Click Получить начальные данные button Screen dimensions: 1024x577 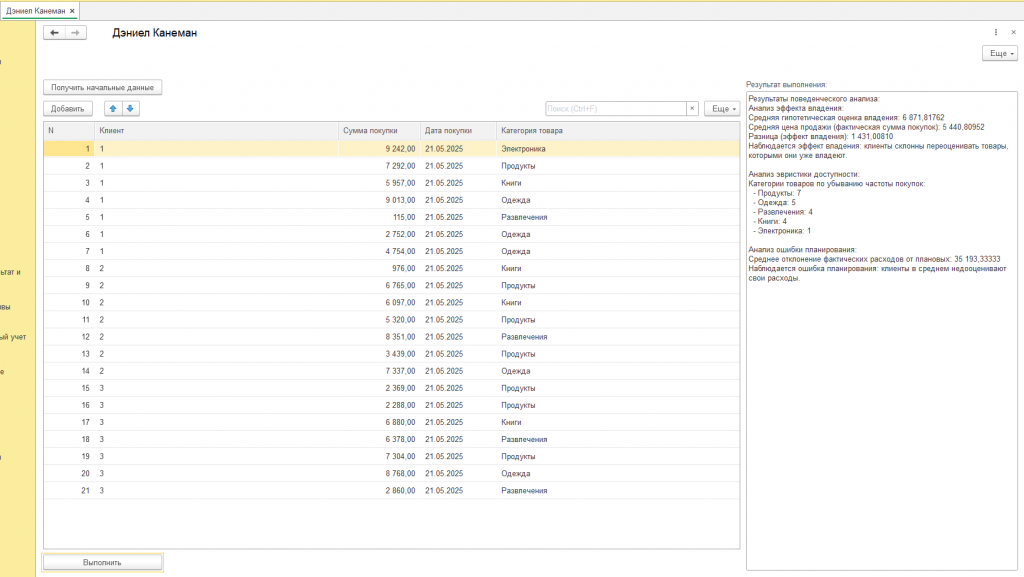[x=103, y=87]
